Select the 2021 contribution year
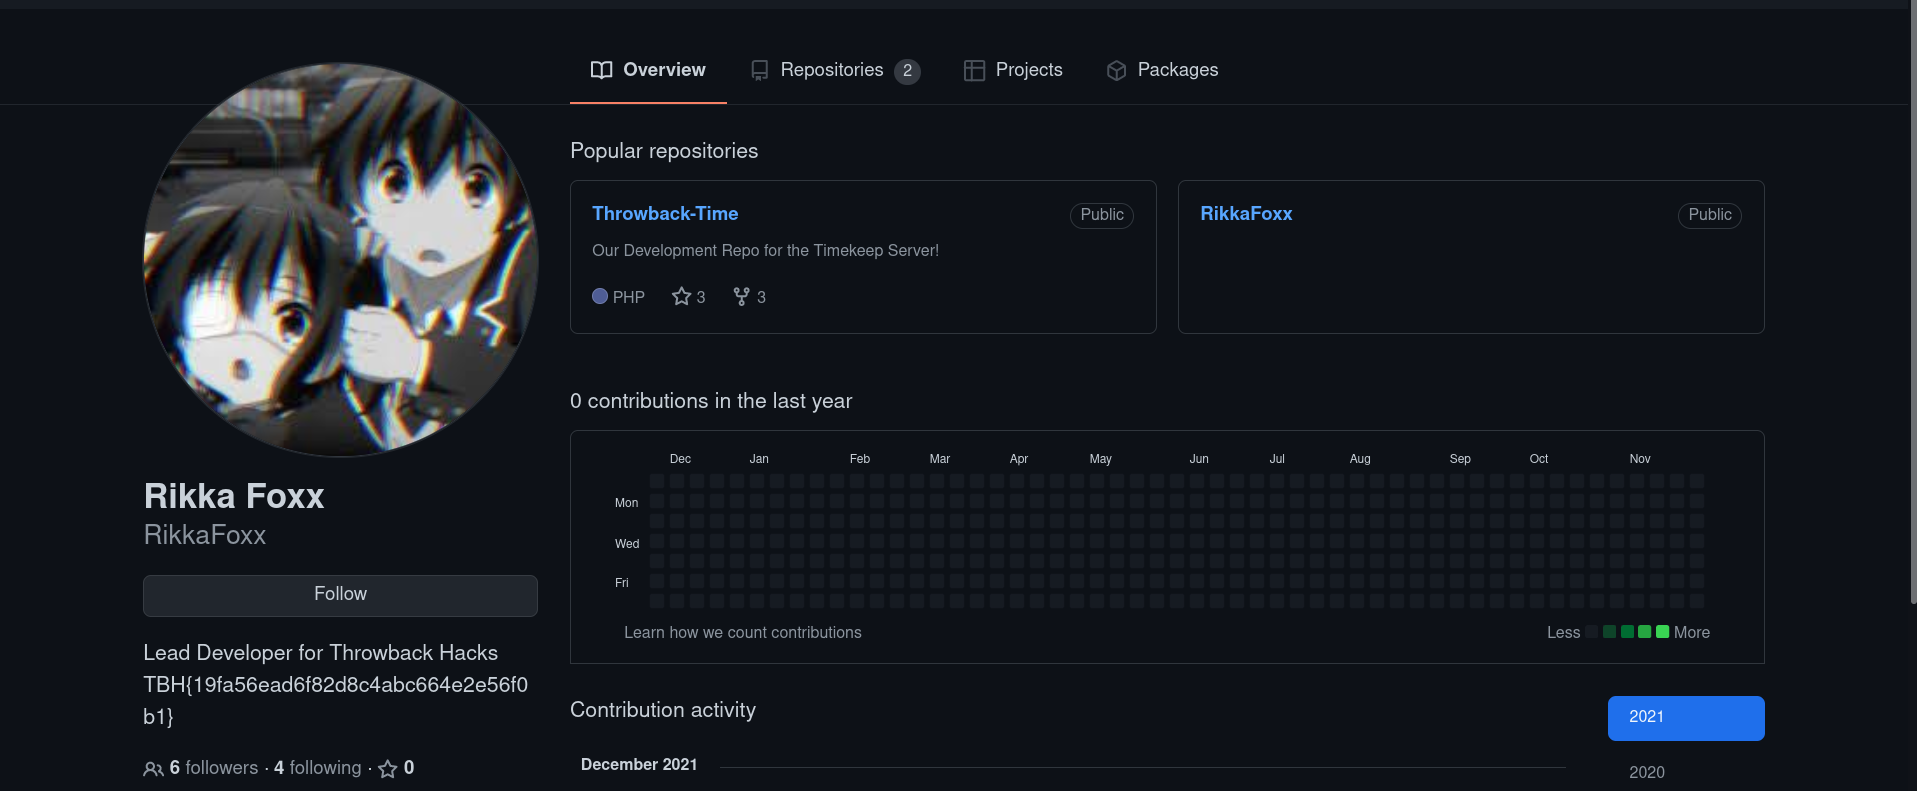The height and width of the screenshot is (791, 1917). (1685, 718)
